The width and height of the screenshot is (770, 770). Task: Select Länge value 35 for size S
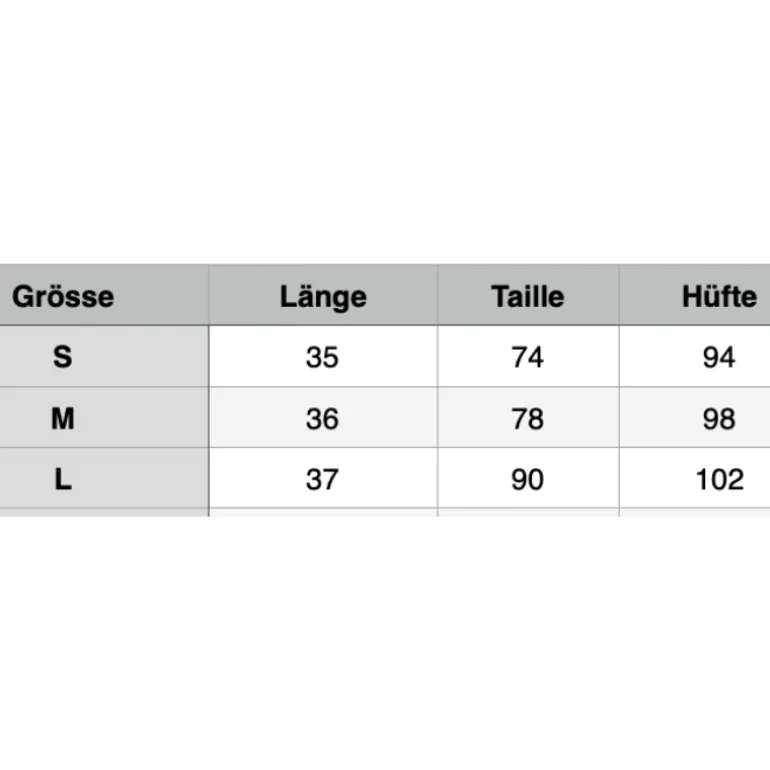click(322, 357)
